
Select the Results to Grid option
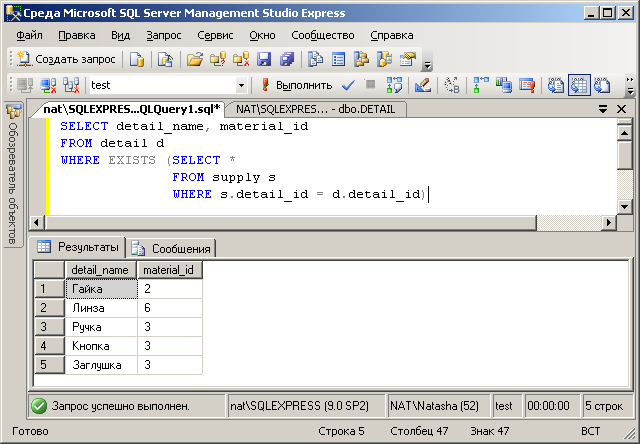579,85
